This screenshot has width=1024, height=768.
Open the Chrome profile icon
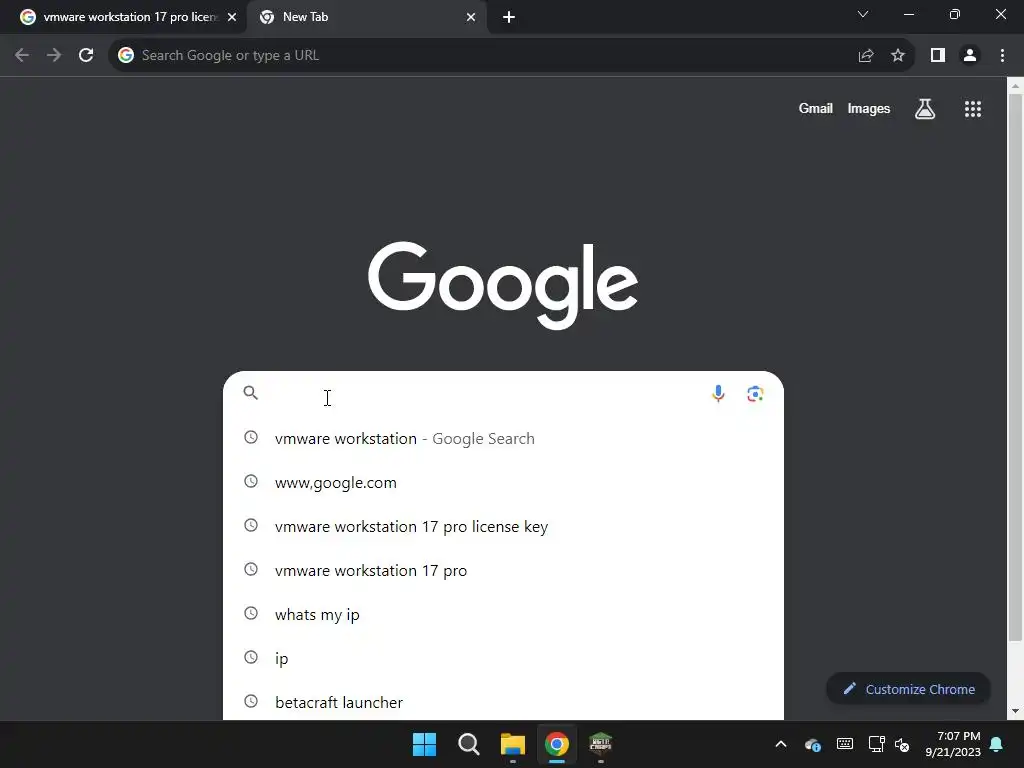(x=970, y=56)
